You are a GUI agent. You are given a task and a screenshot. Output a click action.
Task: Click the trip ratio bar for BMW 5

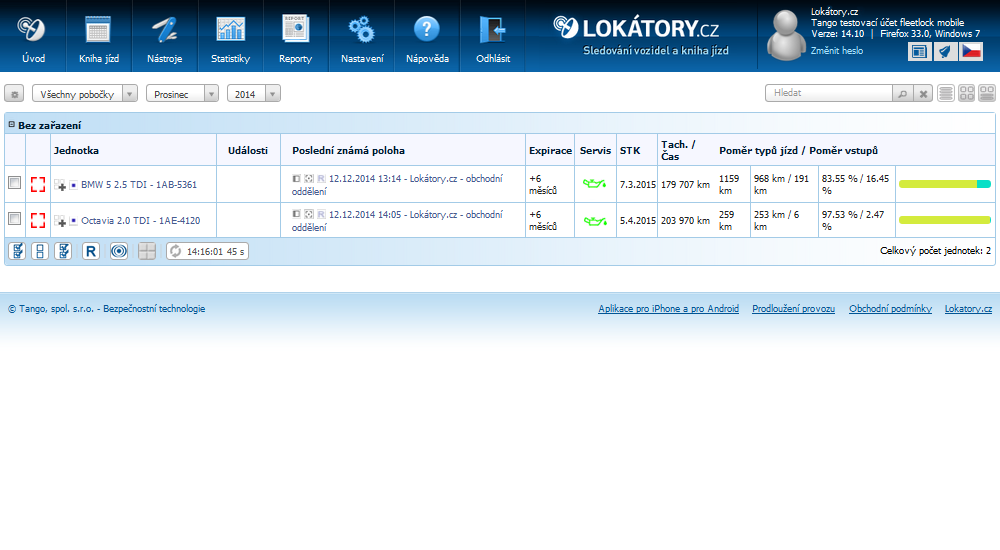[944, 184]
